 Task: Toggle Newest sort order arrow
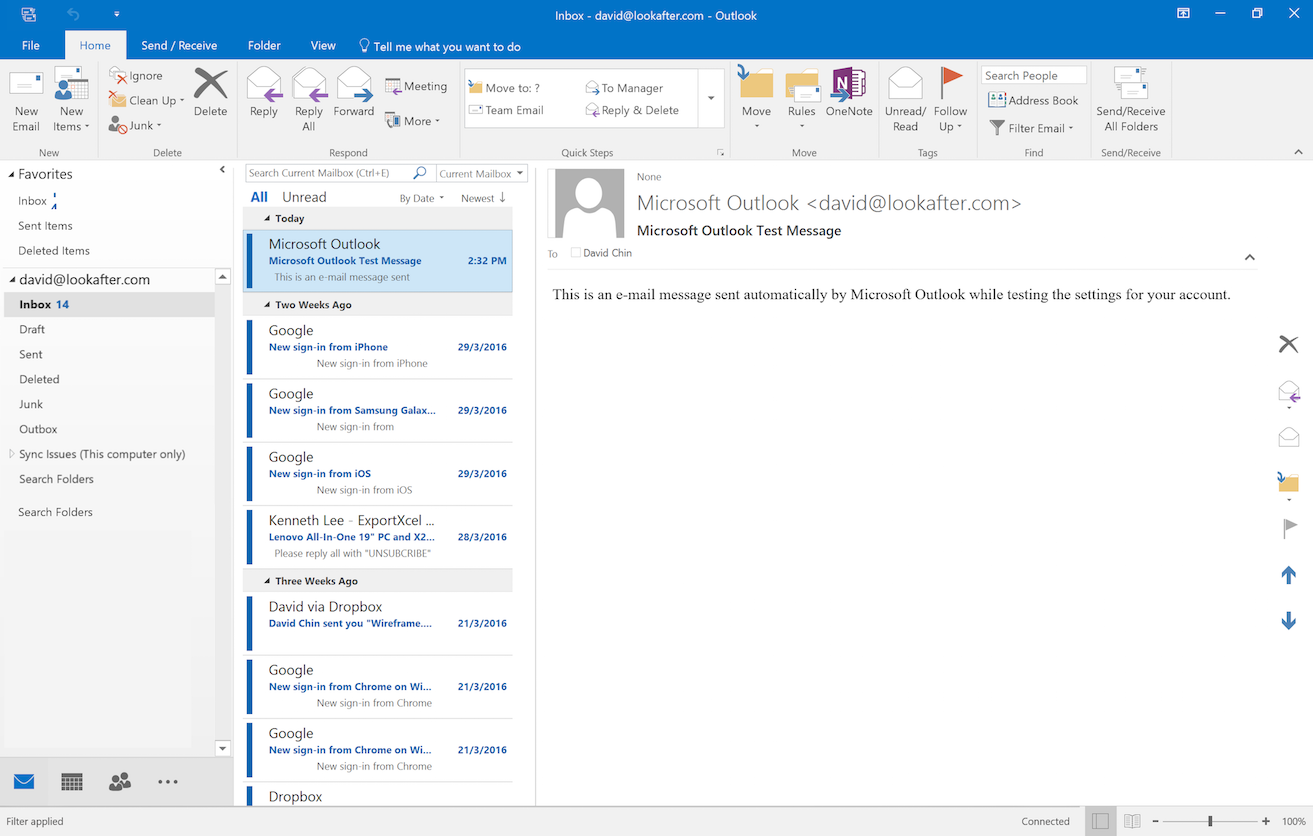point(502,198)
